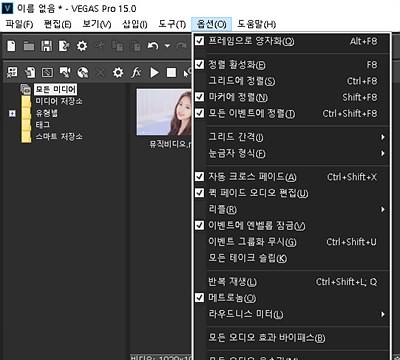The width and height of the screenshot is (400, 360).
Task: Toggle 이벤트에 엔벨롭 잠금 option
Action: point(199,225)
